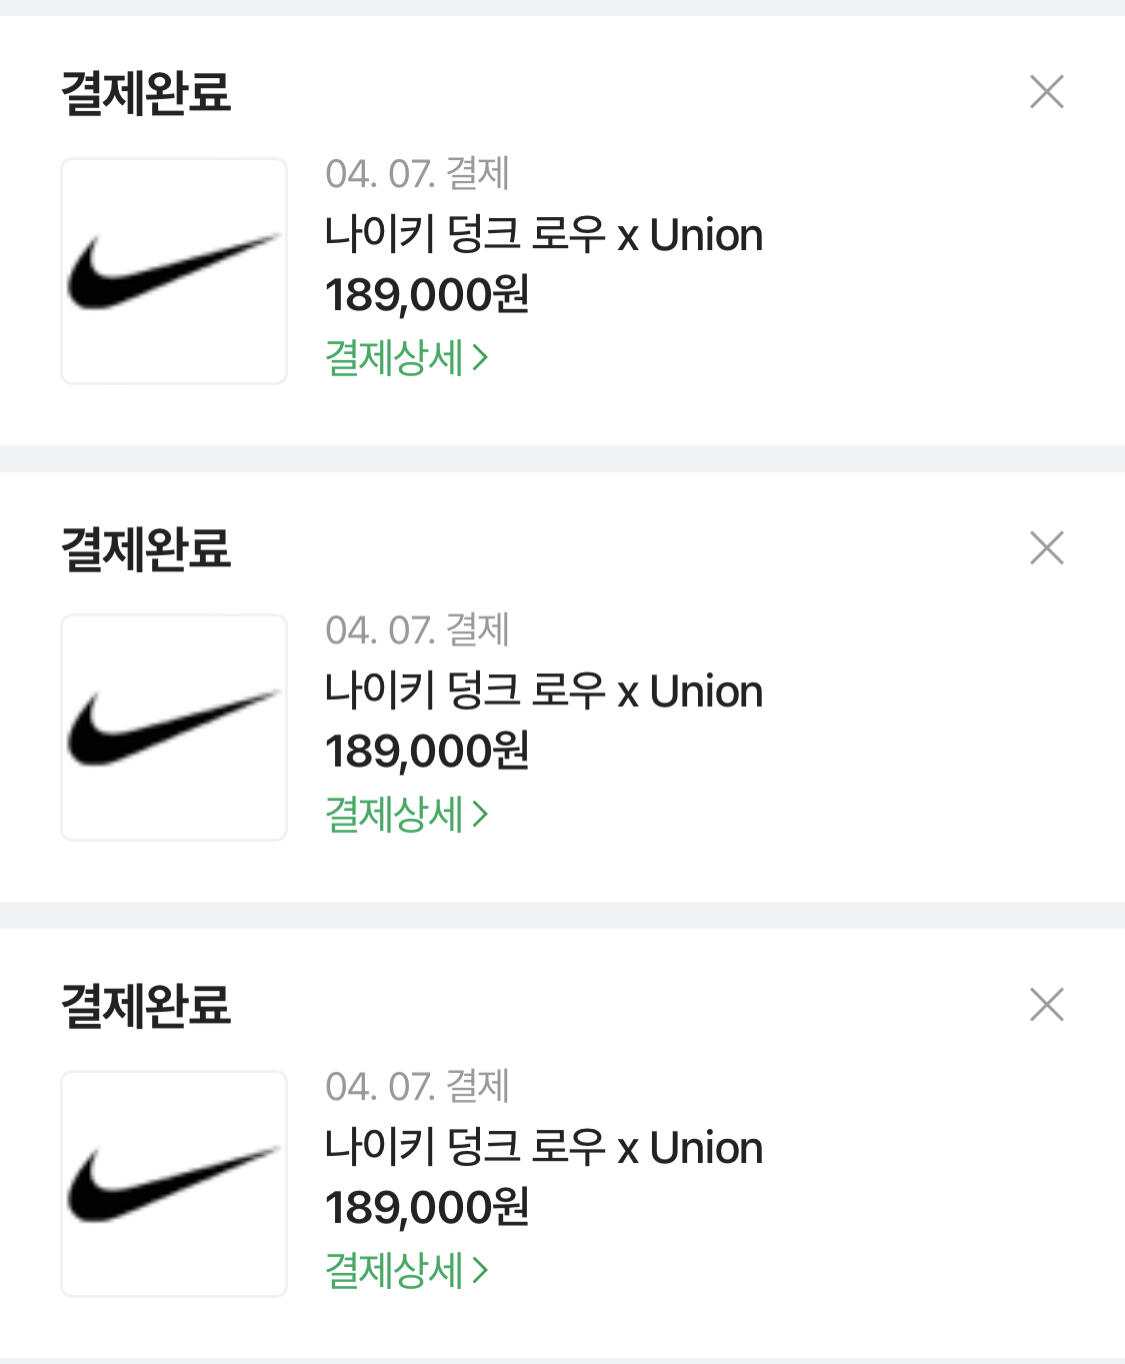Open 결제상세 link in the second order
Image resolution: width=1125 pixels, height=1364 pixels.
tap(406, 814)
